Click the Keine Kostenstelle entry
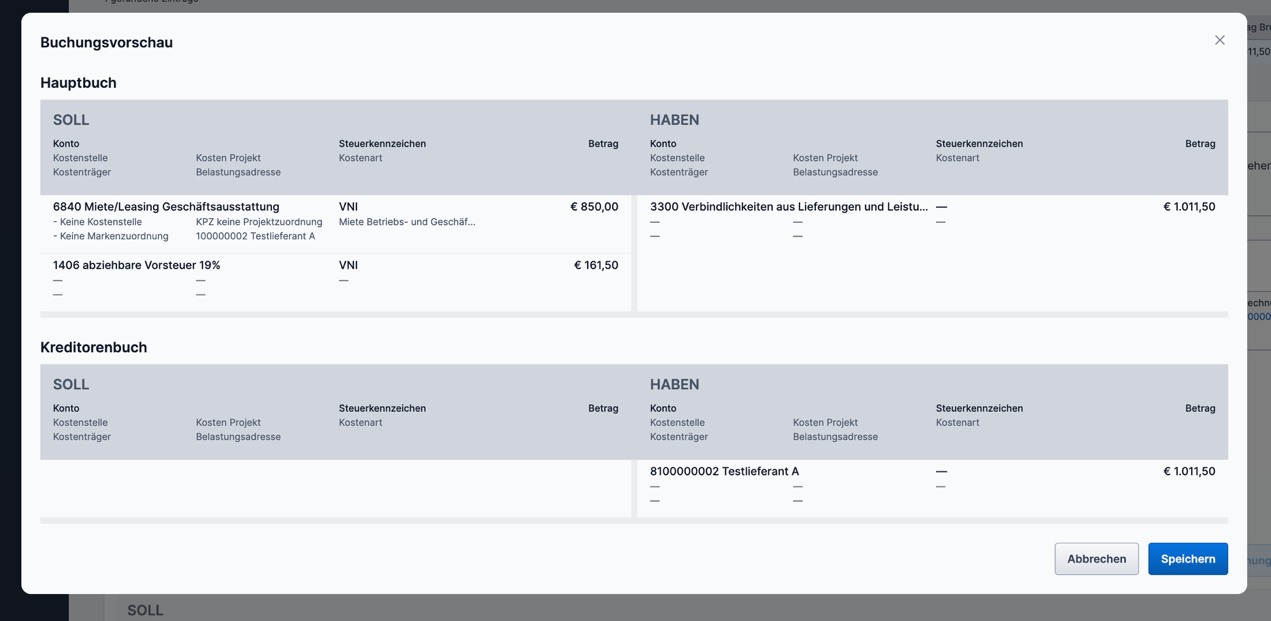 100,222
